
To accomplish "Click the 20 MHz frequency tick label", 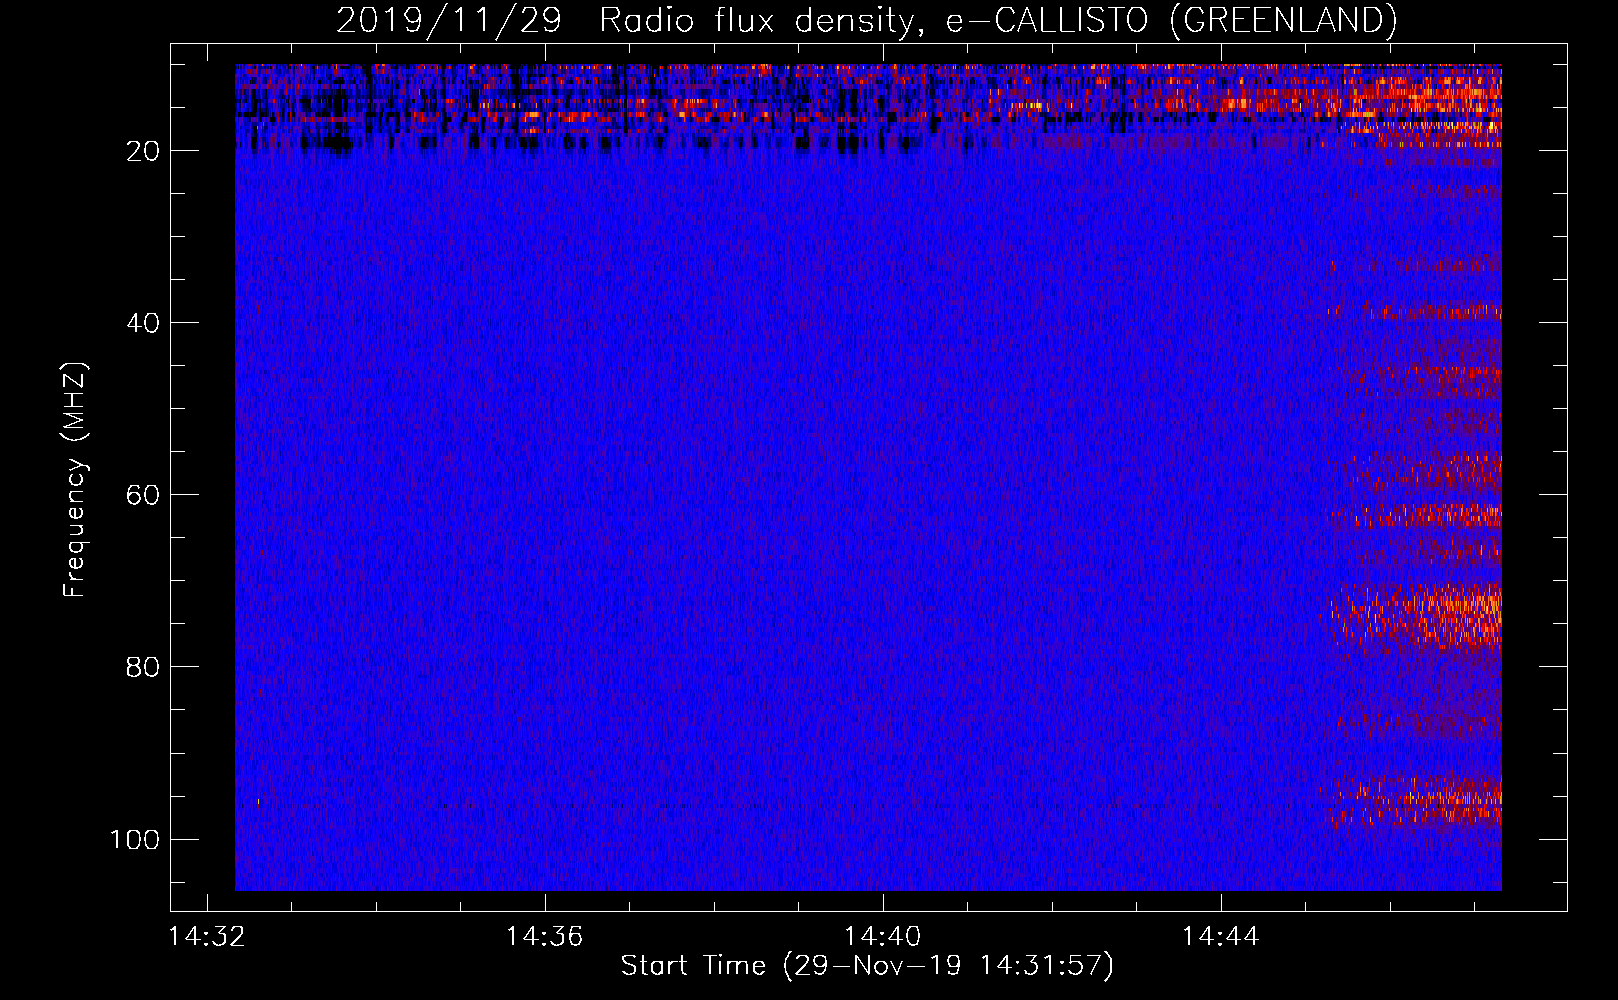I will tap(142, 151).
